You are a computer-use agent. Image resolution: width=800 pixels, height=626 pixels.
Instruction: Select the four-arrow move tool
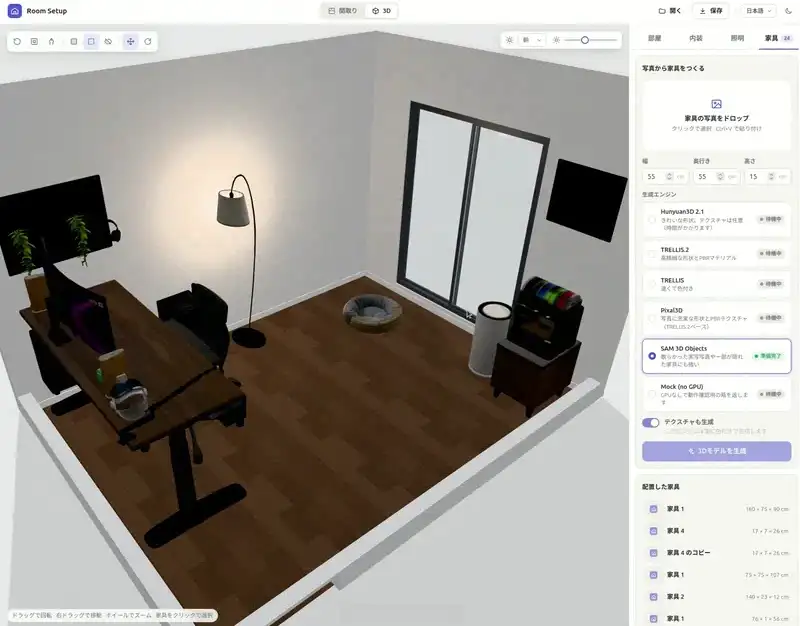click(x=131, y=41)
